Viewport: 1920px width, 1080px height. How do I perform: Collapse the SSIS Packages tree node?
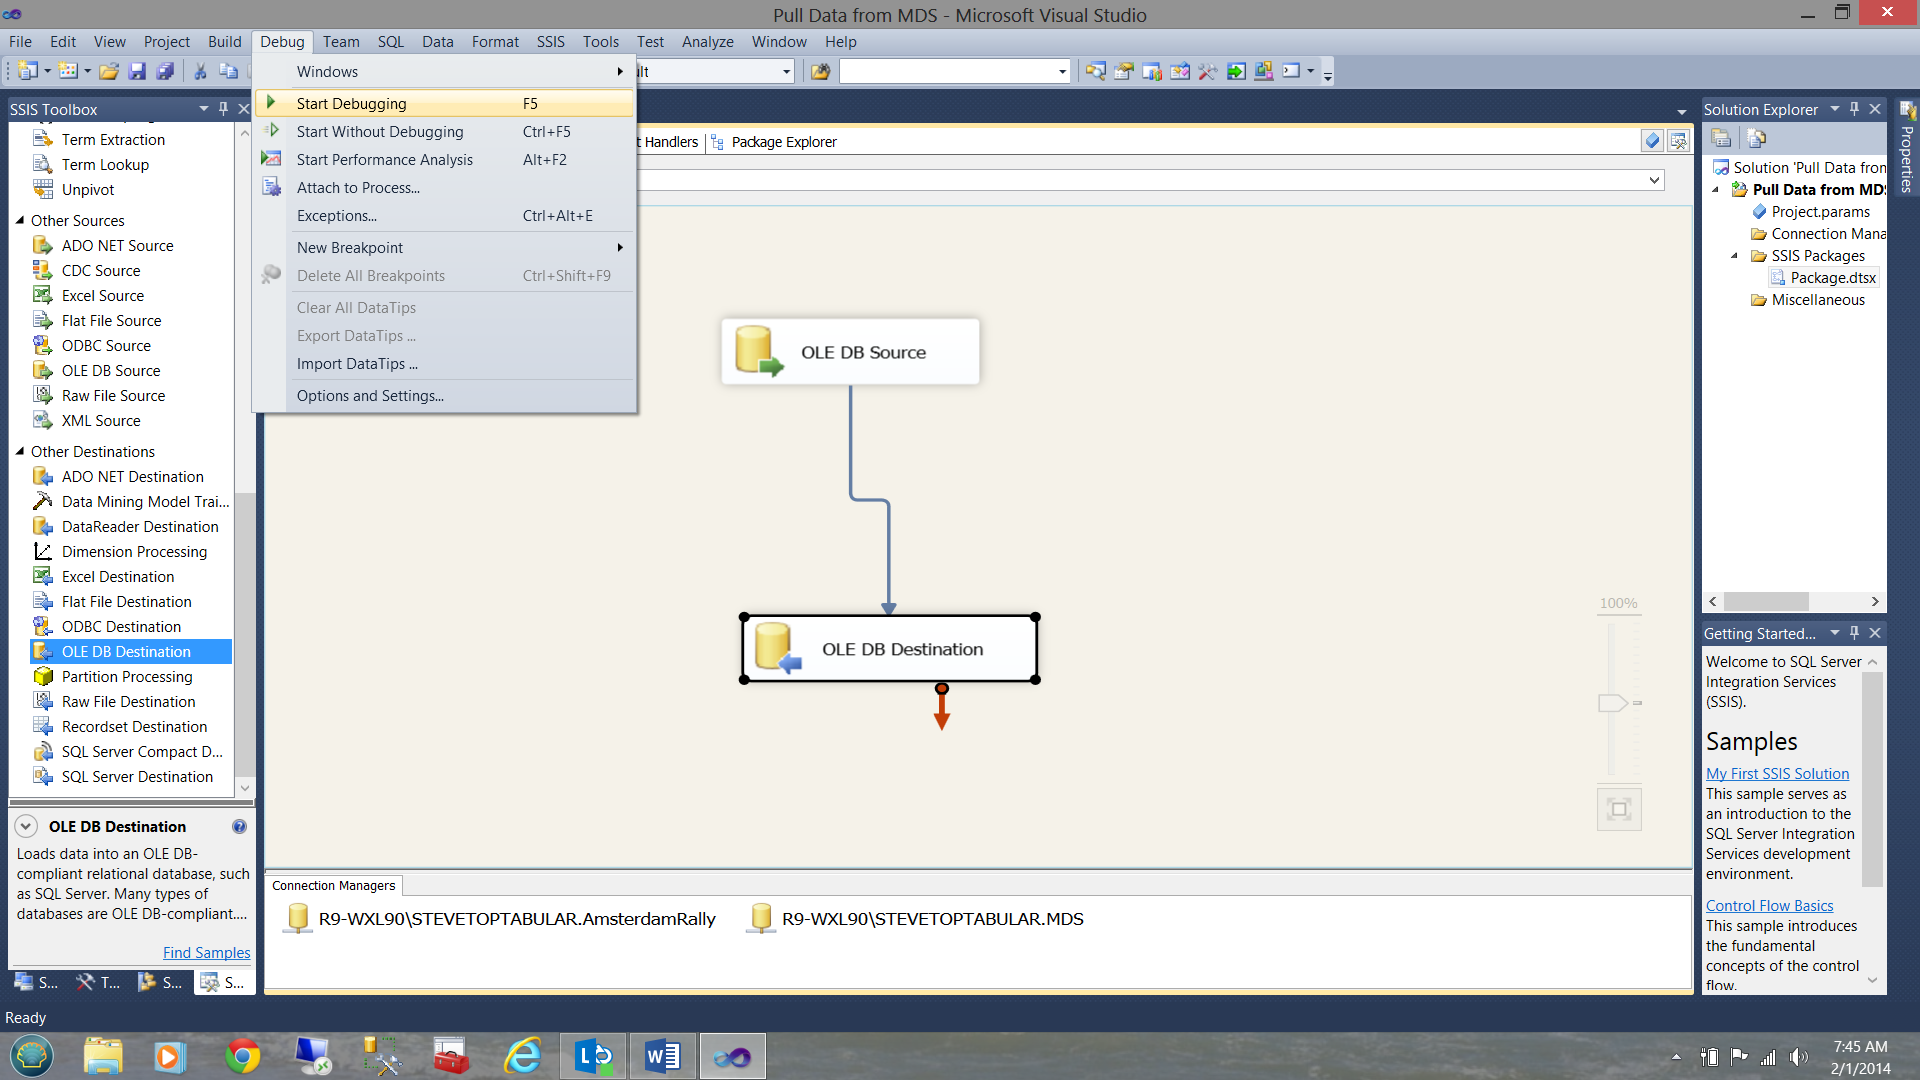pyautogui.click(x=1735, y=256)
